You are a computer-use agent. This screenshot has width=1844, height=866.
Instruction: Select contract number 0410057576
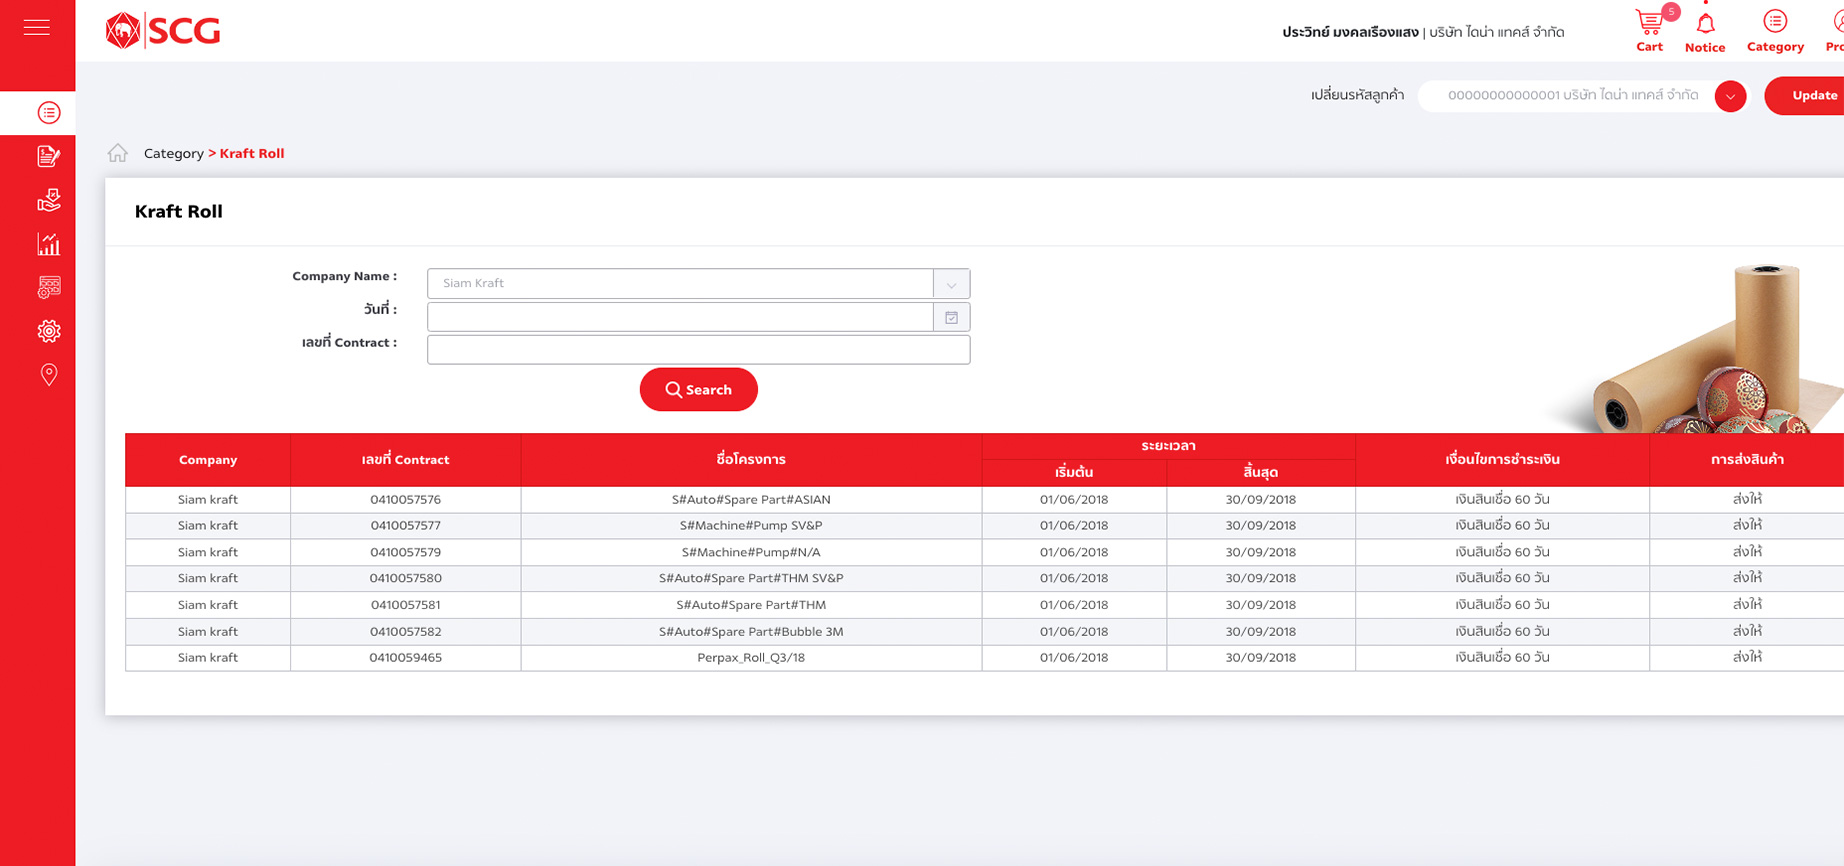(406, 500)
